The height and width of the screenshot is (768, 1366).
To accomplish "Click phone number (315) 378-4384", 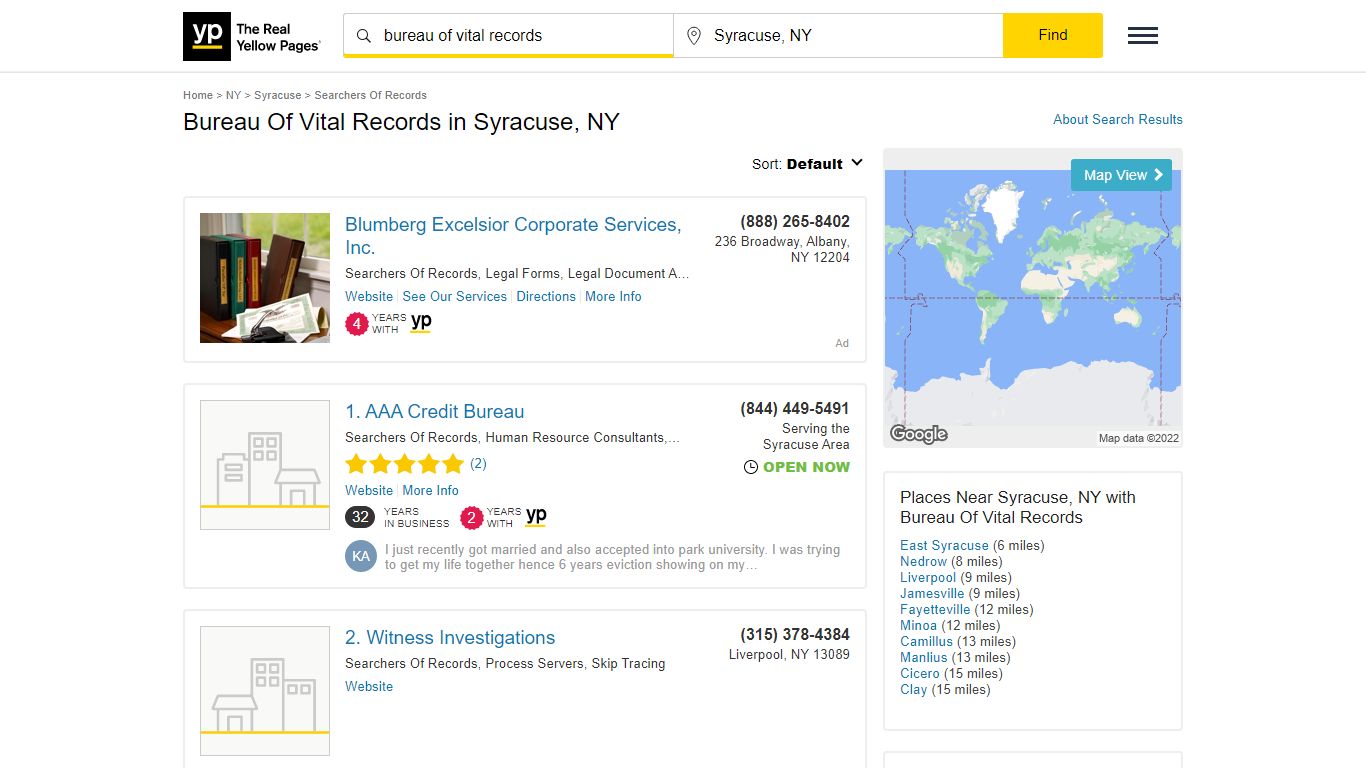I will (x=795, y=634).
